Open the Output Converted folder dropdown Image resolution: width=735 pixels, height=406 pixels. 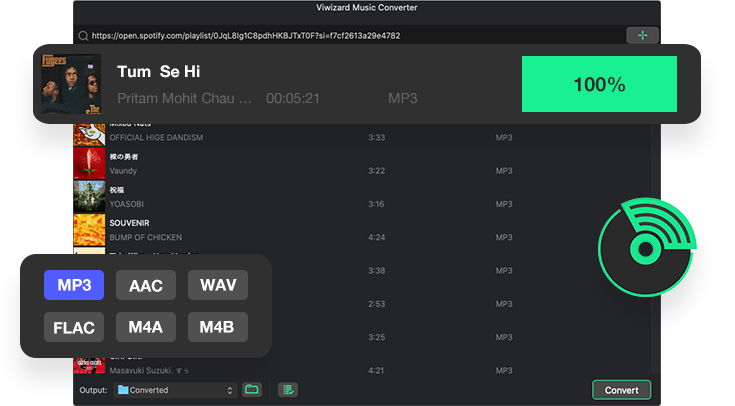pos(175,390)
